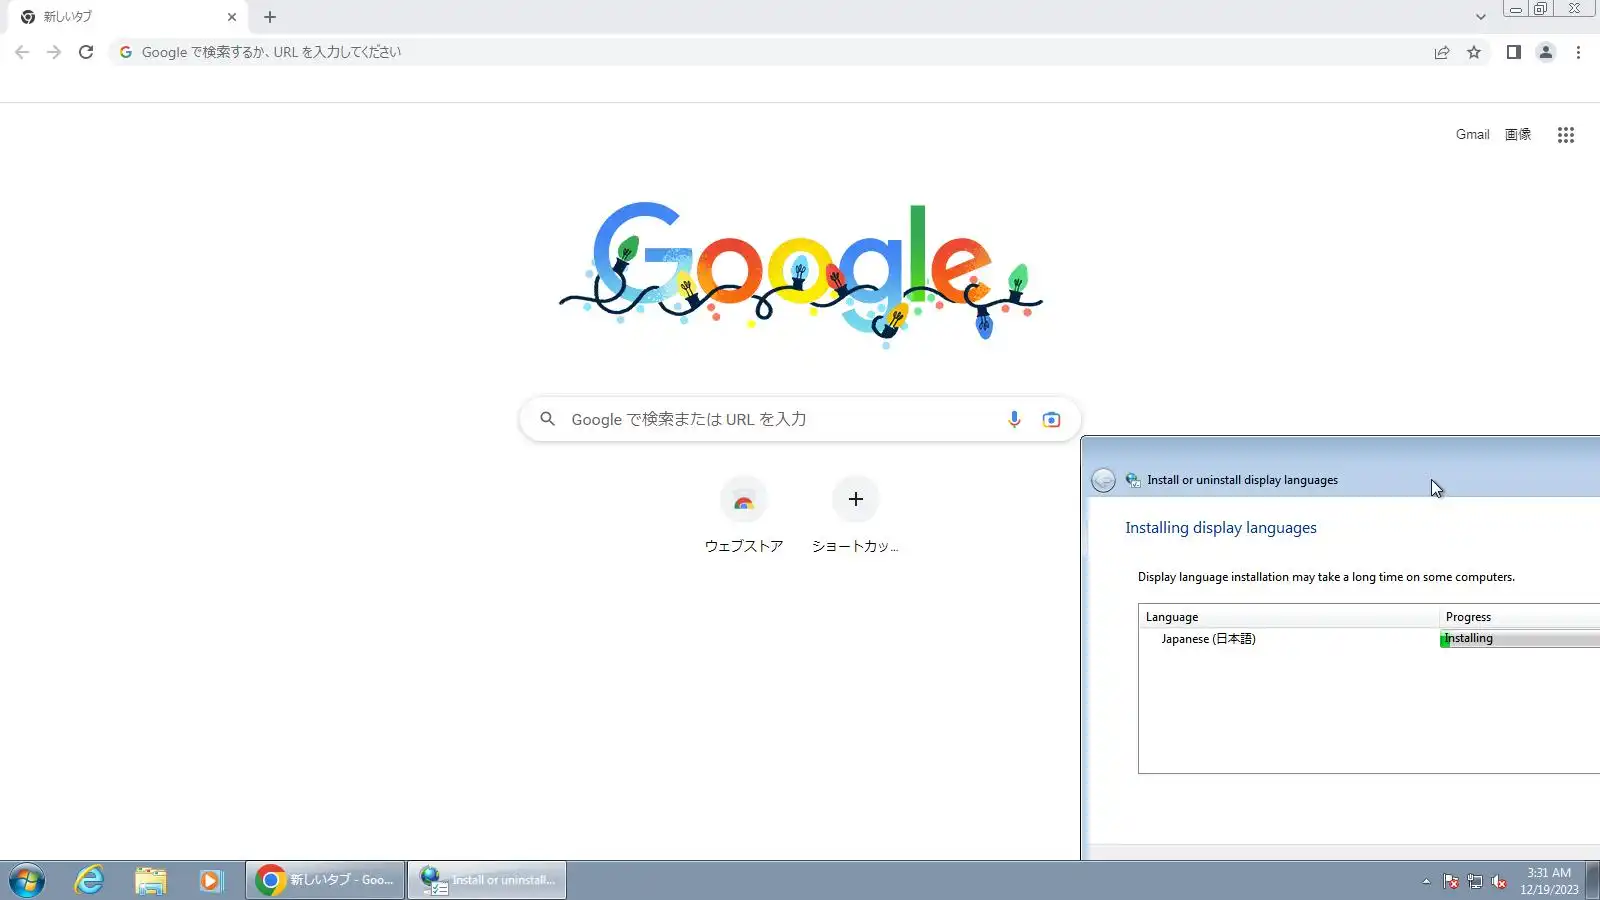This screenshot has width=1600, height=900.
Task: Launch Windows Media Player from taskbar
Action: click(x=210, y=881)
